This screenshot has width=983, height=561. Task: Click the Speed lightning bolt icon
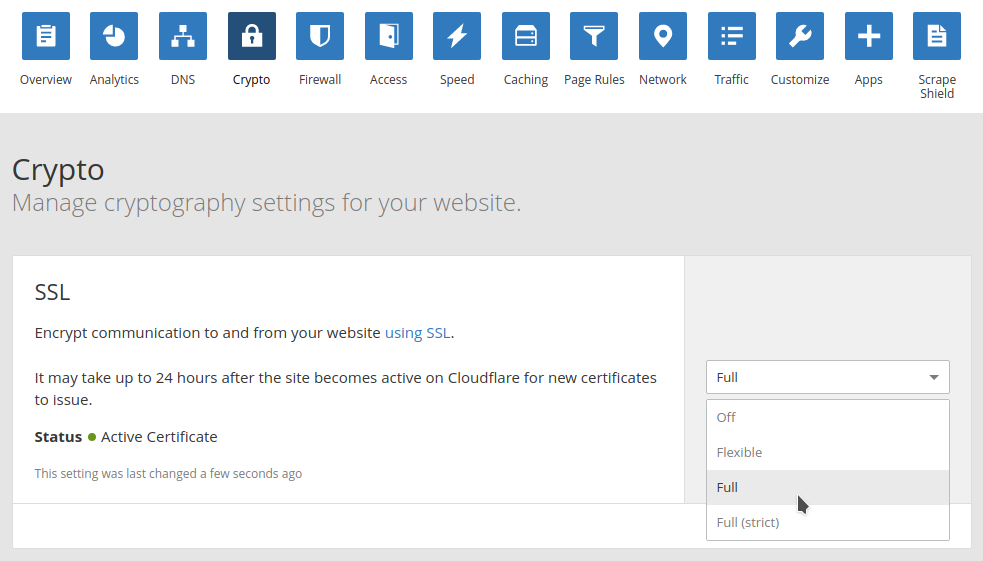pyautogui.click(x=457, y=37)
